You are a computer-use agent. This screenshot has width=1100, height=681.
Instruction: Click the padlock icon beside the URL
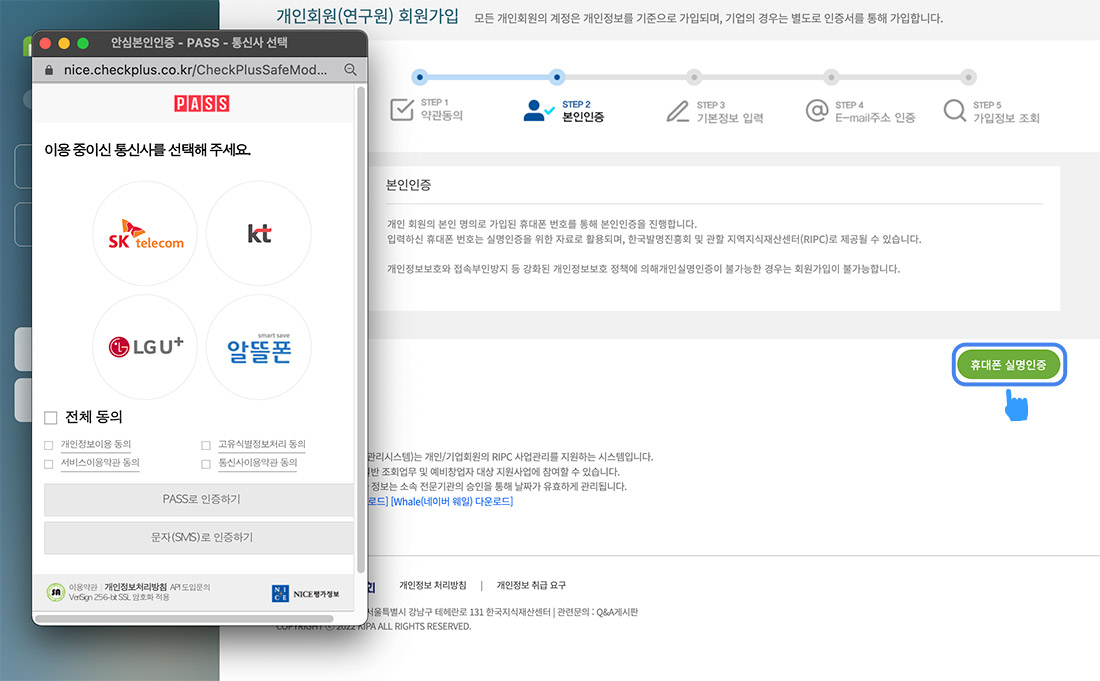[x=50, y=70]
